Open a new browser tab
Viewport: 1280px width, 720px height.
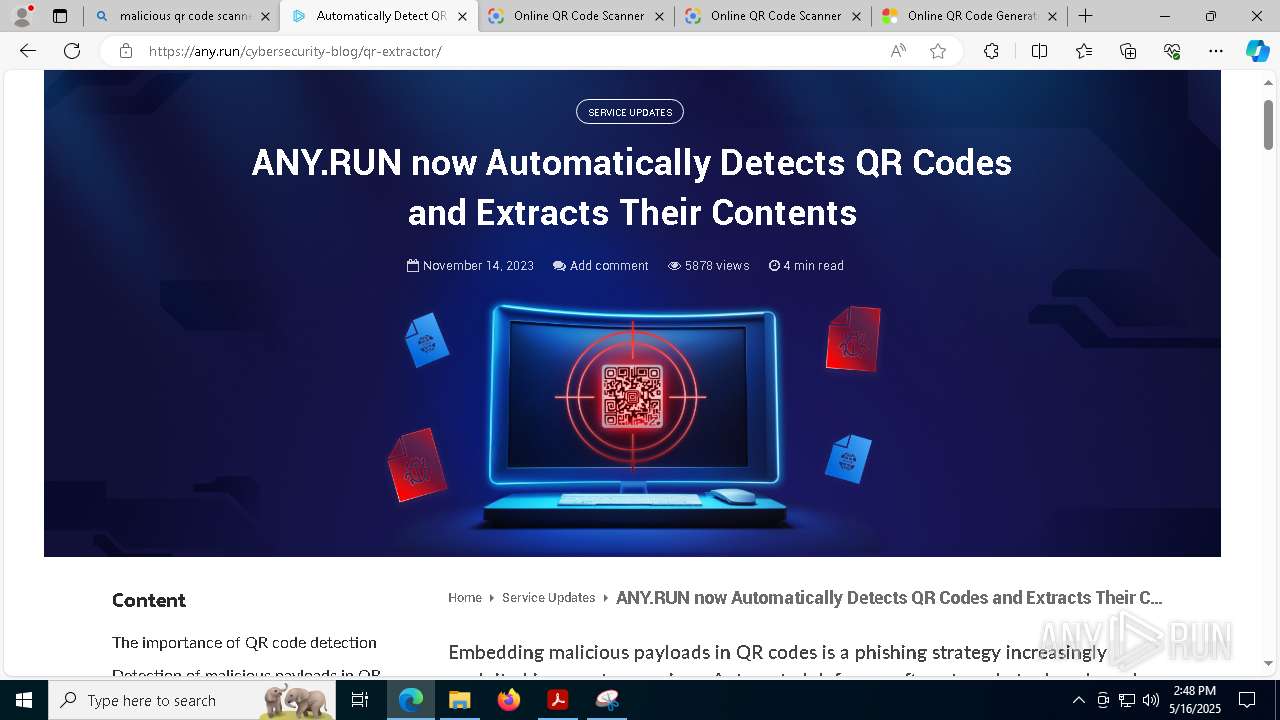coord(1085,16)
